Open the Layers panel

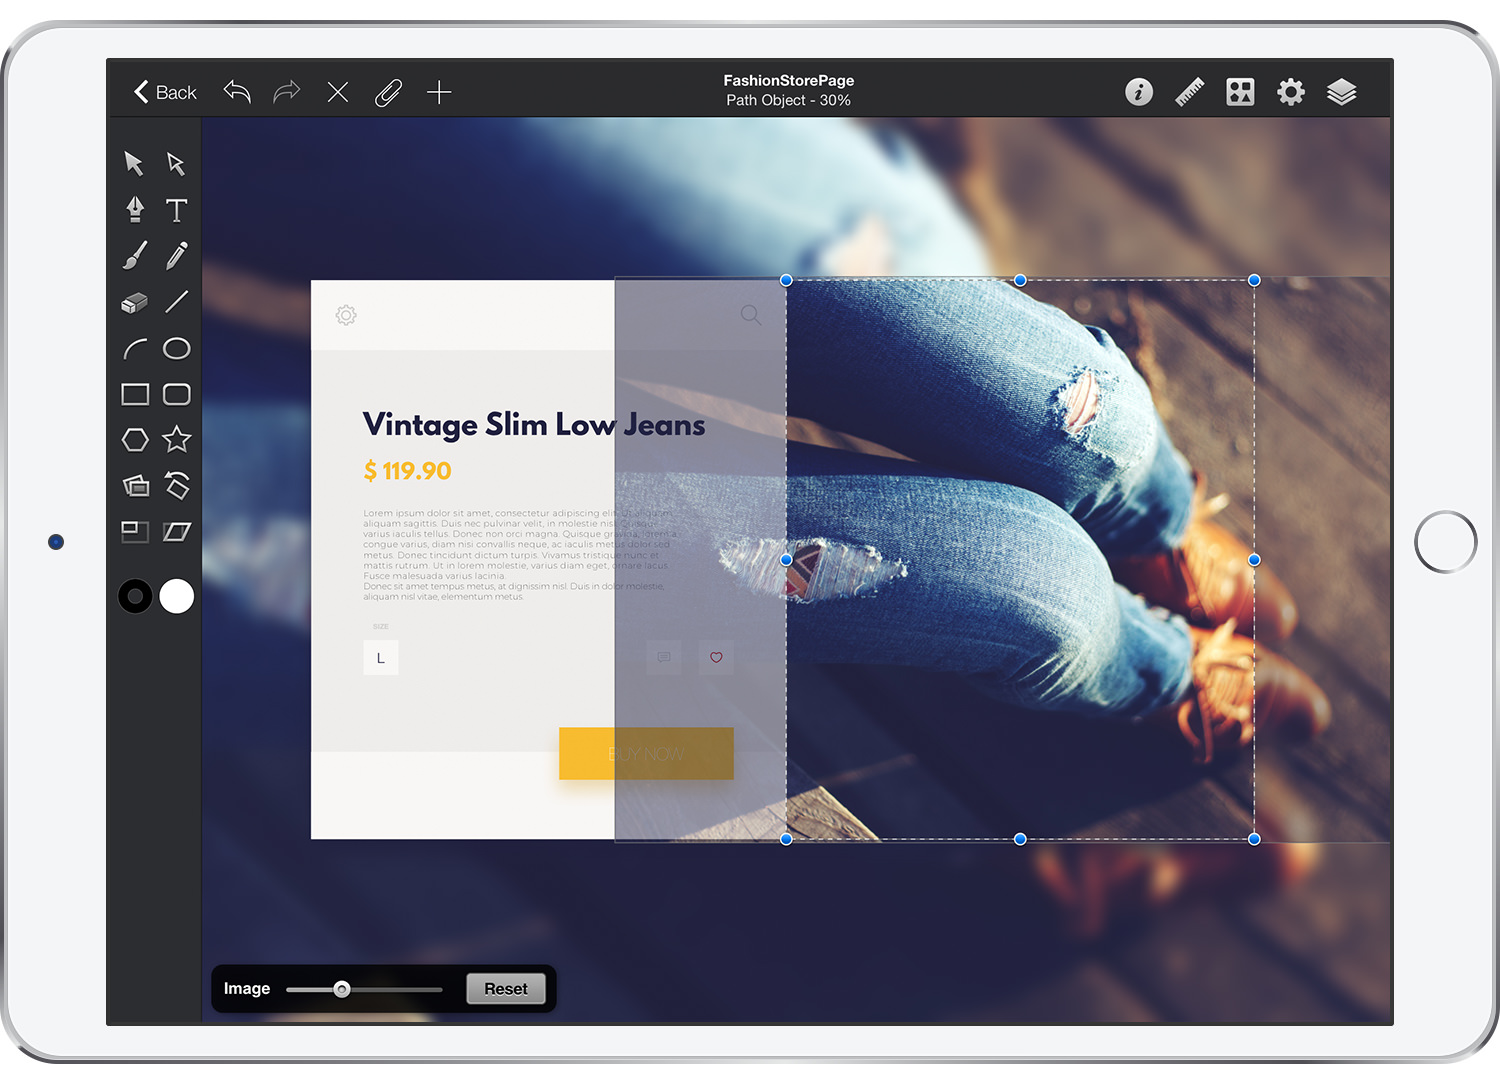coord(1342,92)
